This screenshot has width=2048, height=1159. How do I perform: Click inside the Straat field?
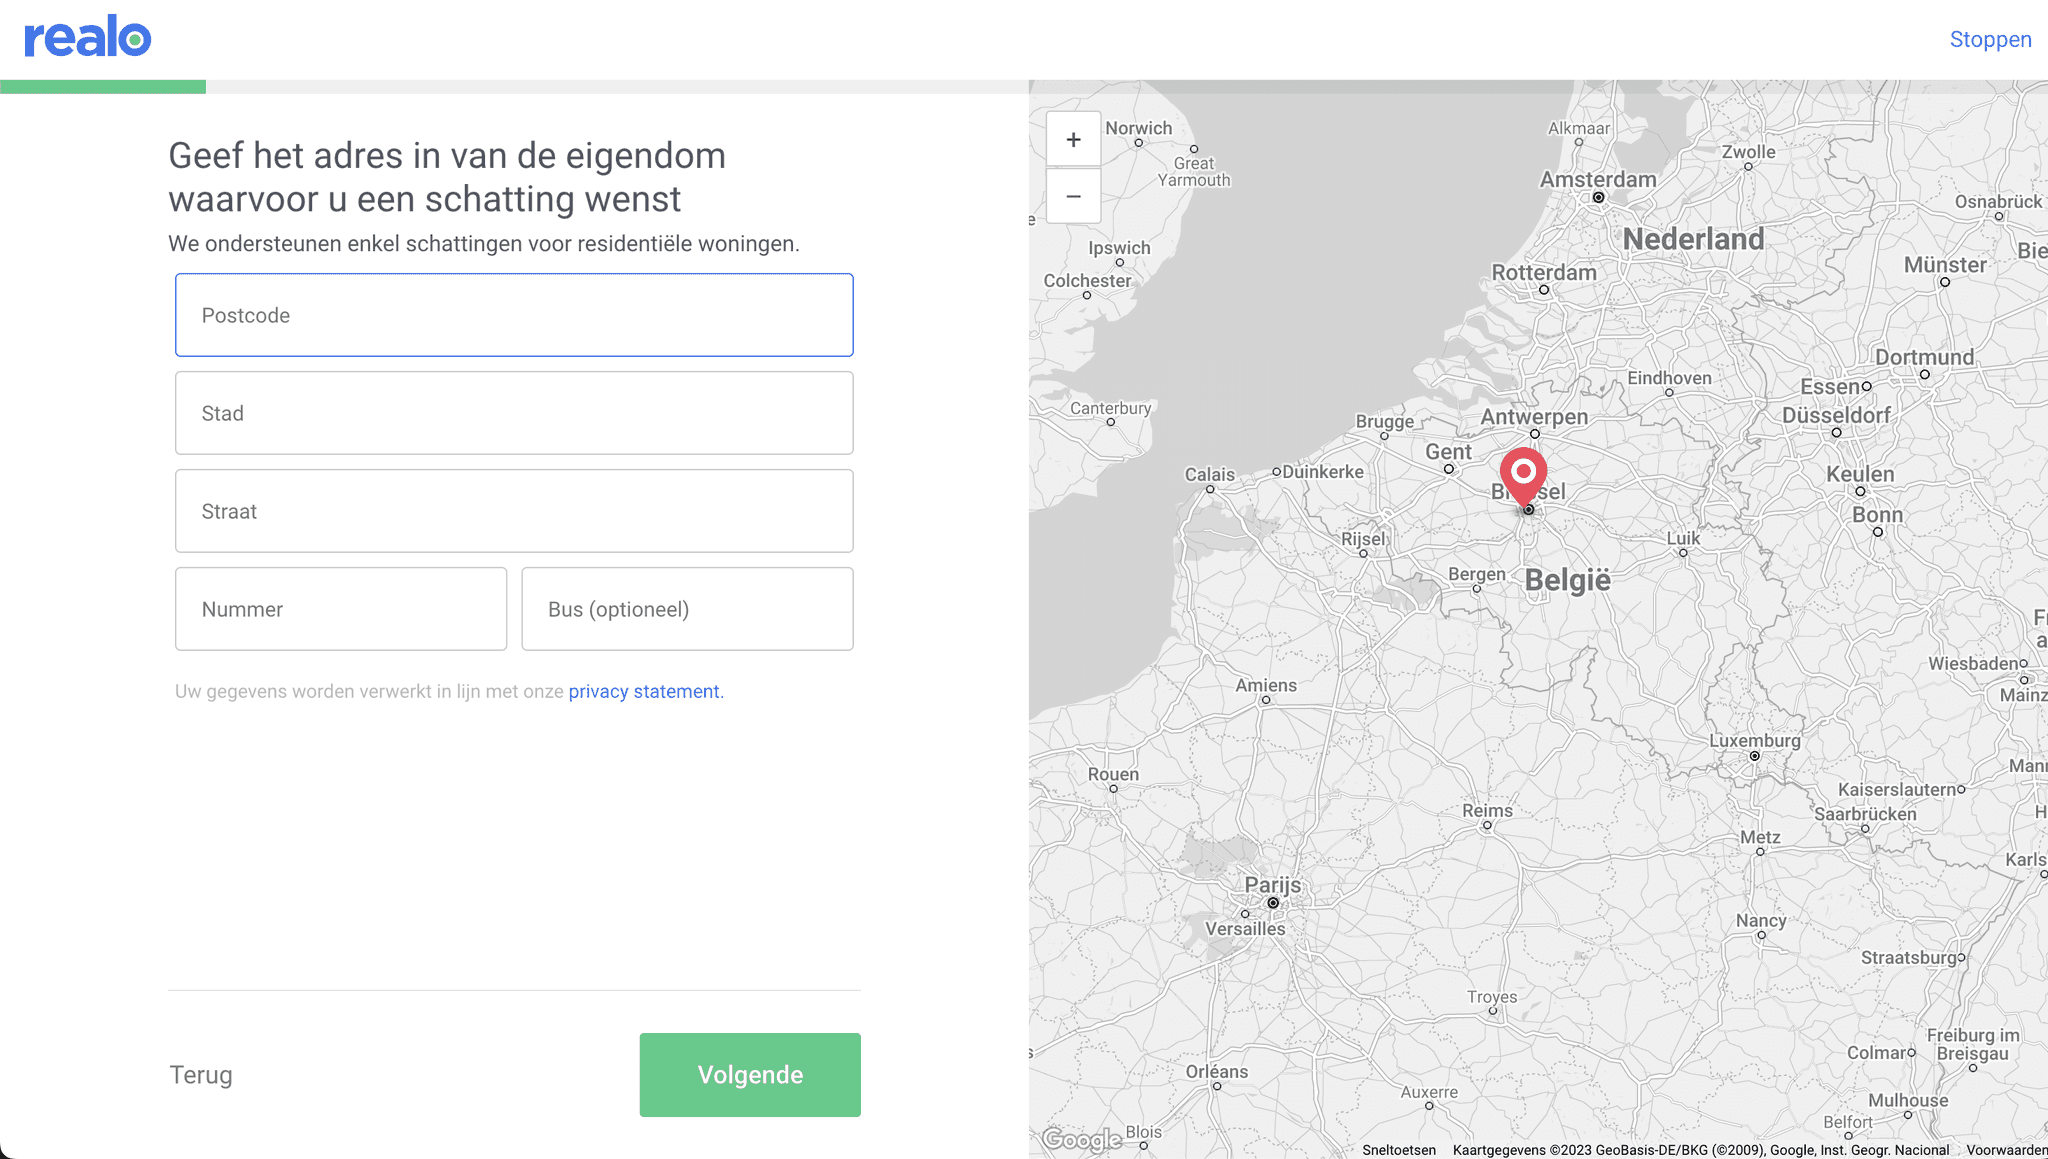(x=513, y=510)
